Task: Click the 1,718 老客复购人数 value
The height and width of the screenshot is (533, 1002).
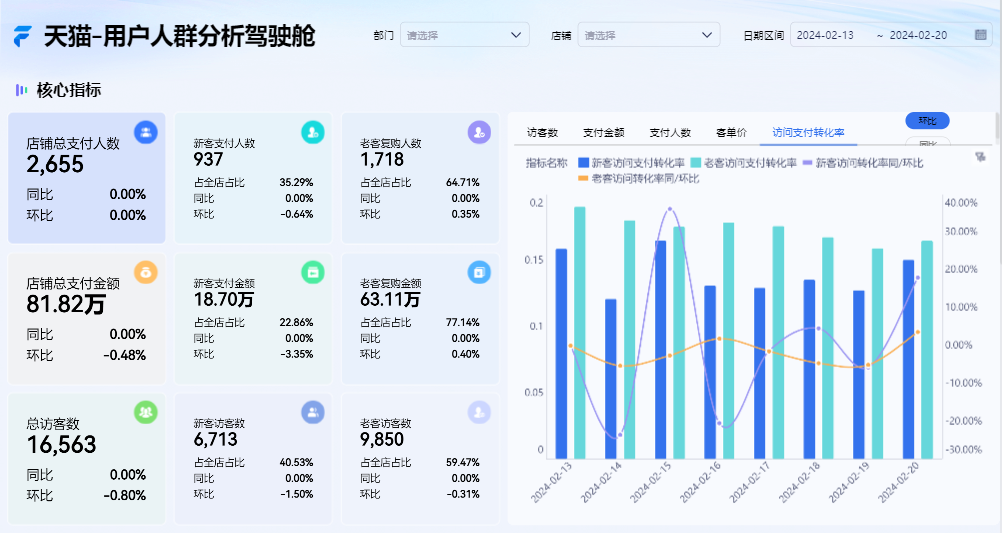Action: tap(382, 160)
